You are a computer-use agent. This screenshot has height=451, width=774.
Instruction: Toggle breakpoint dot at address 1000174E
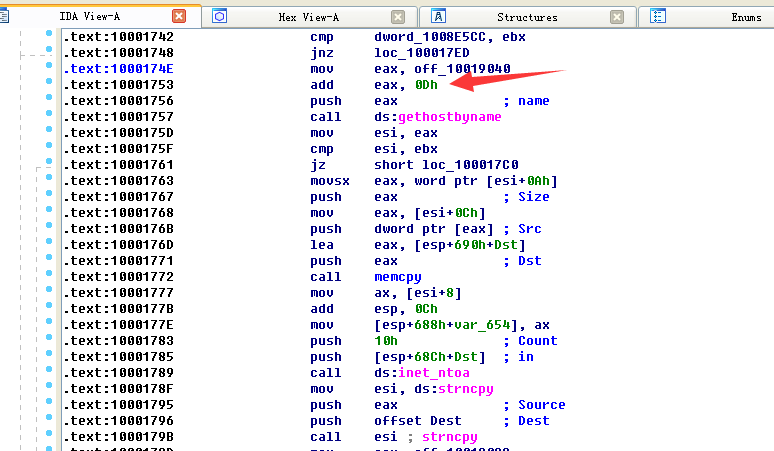click(49, 65)
